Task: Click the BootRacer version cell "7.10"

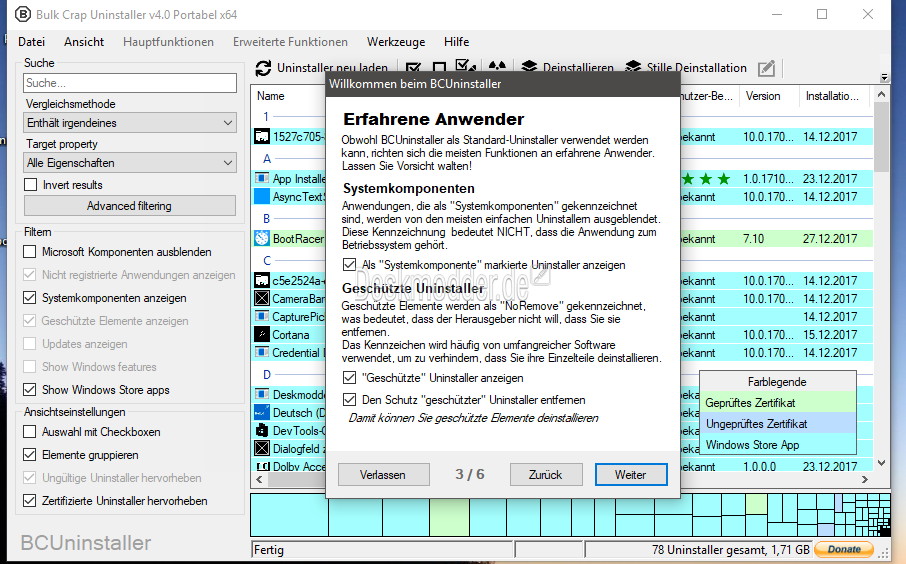Action: click(x=753, y=238)
